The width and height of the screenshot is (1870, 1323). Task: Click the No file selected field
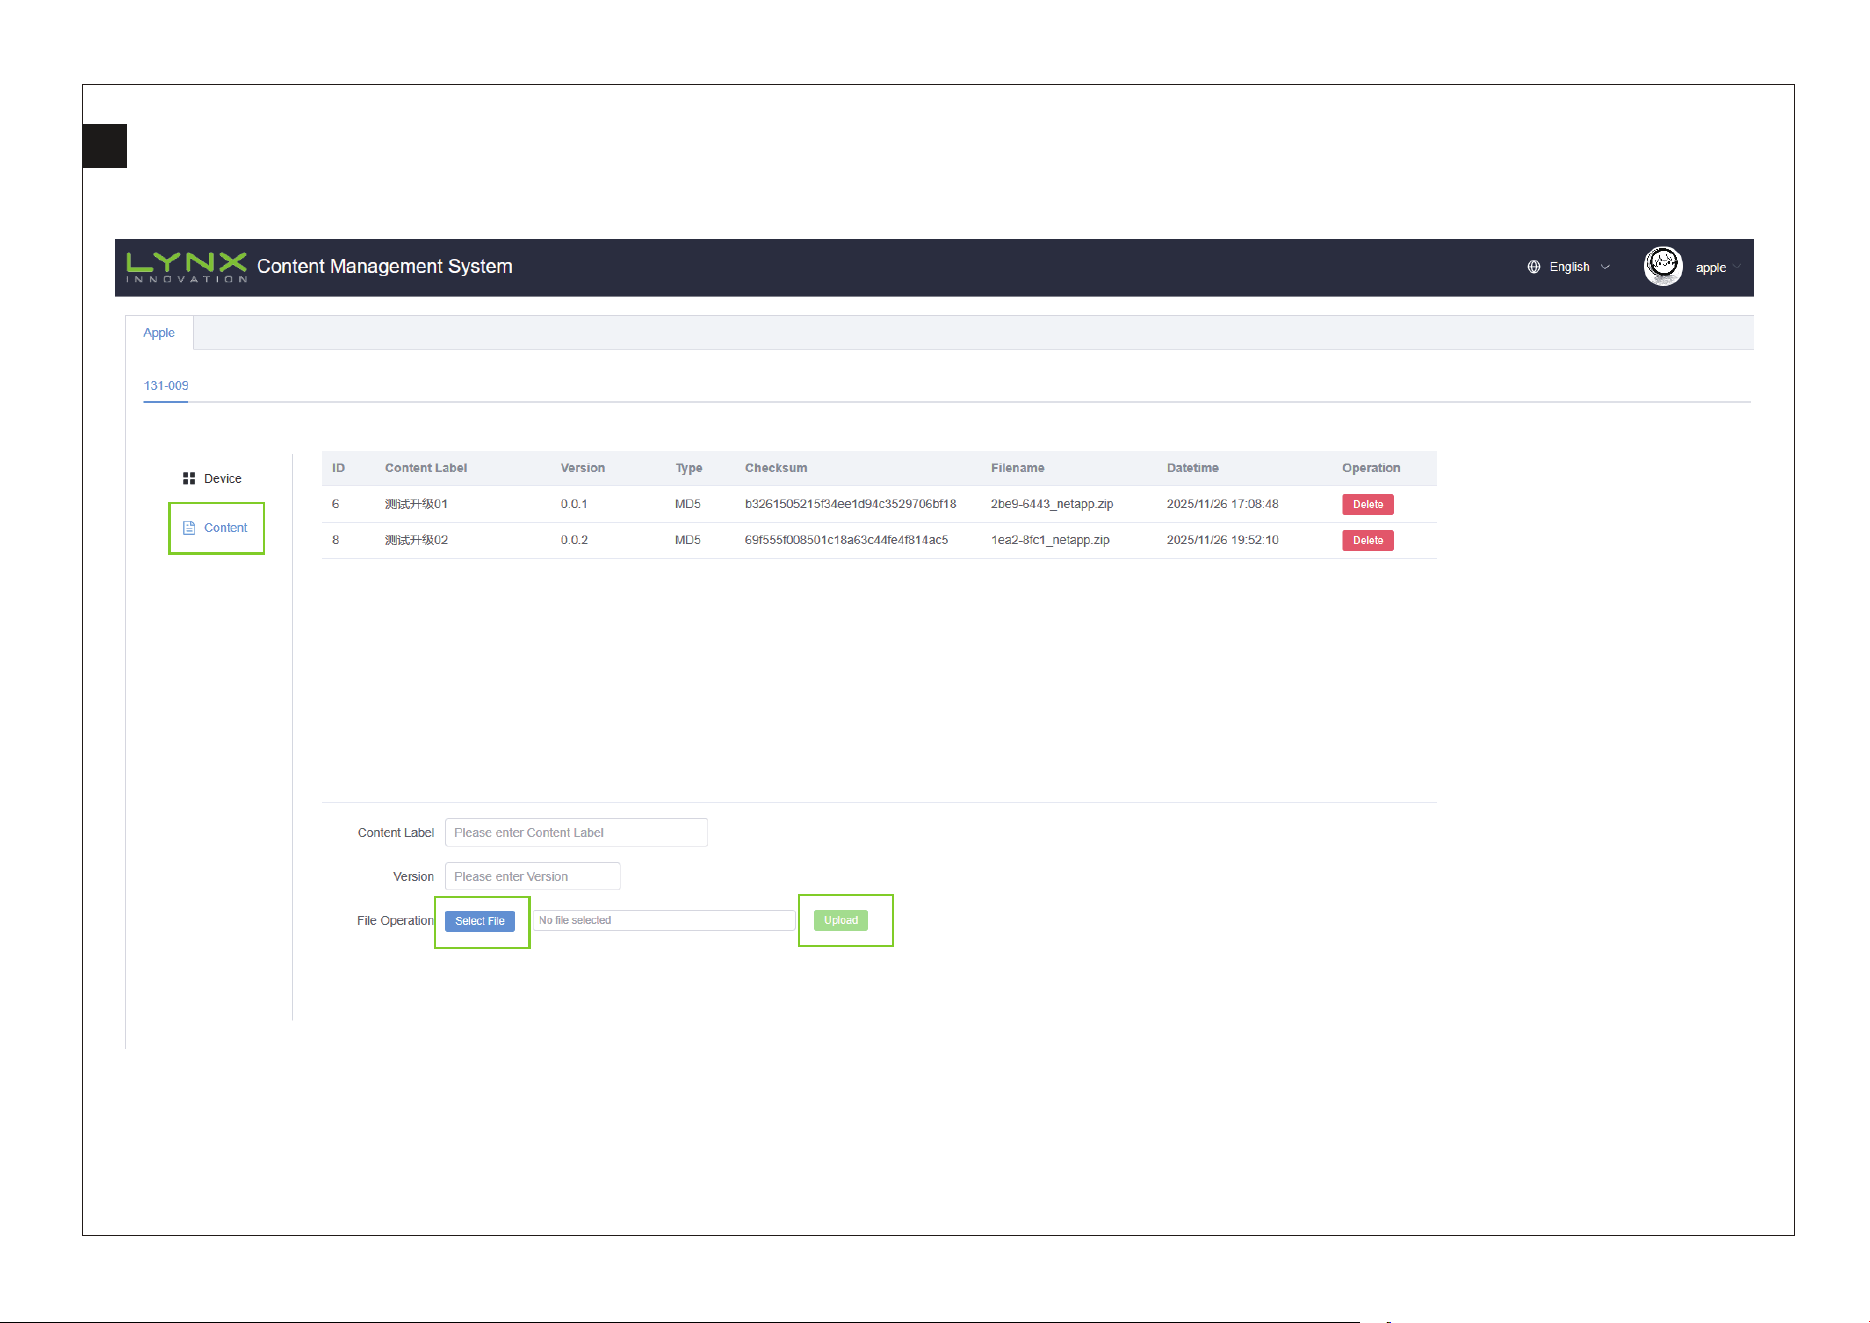pyautogui.click(x=664, y=921)
